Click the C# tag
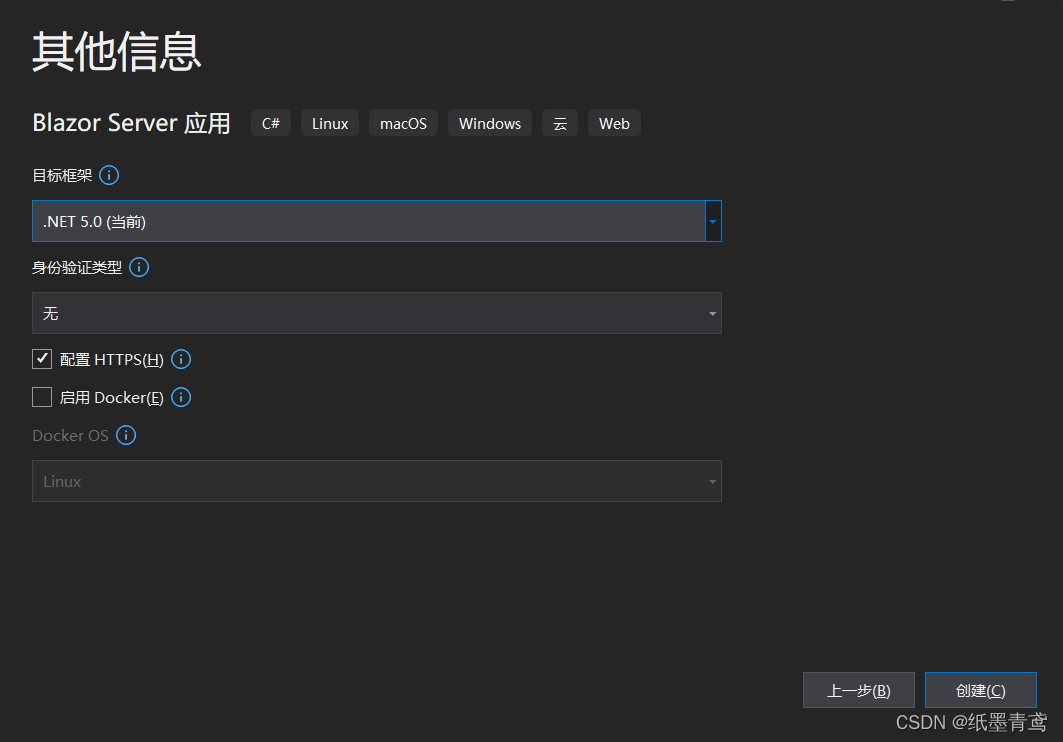The height and width of the screenshot is (742, 1063). pos(270,123)
